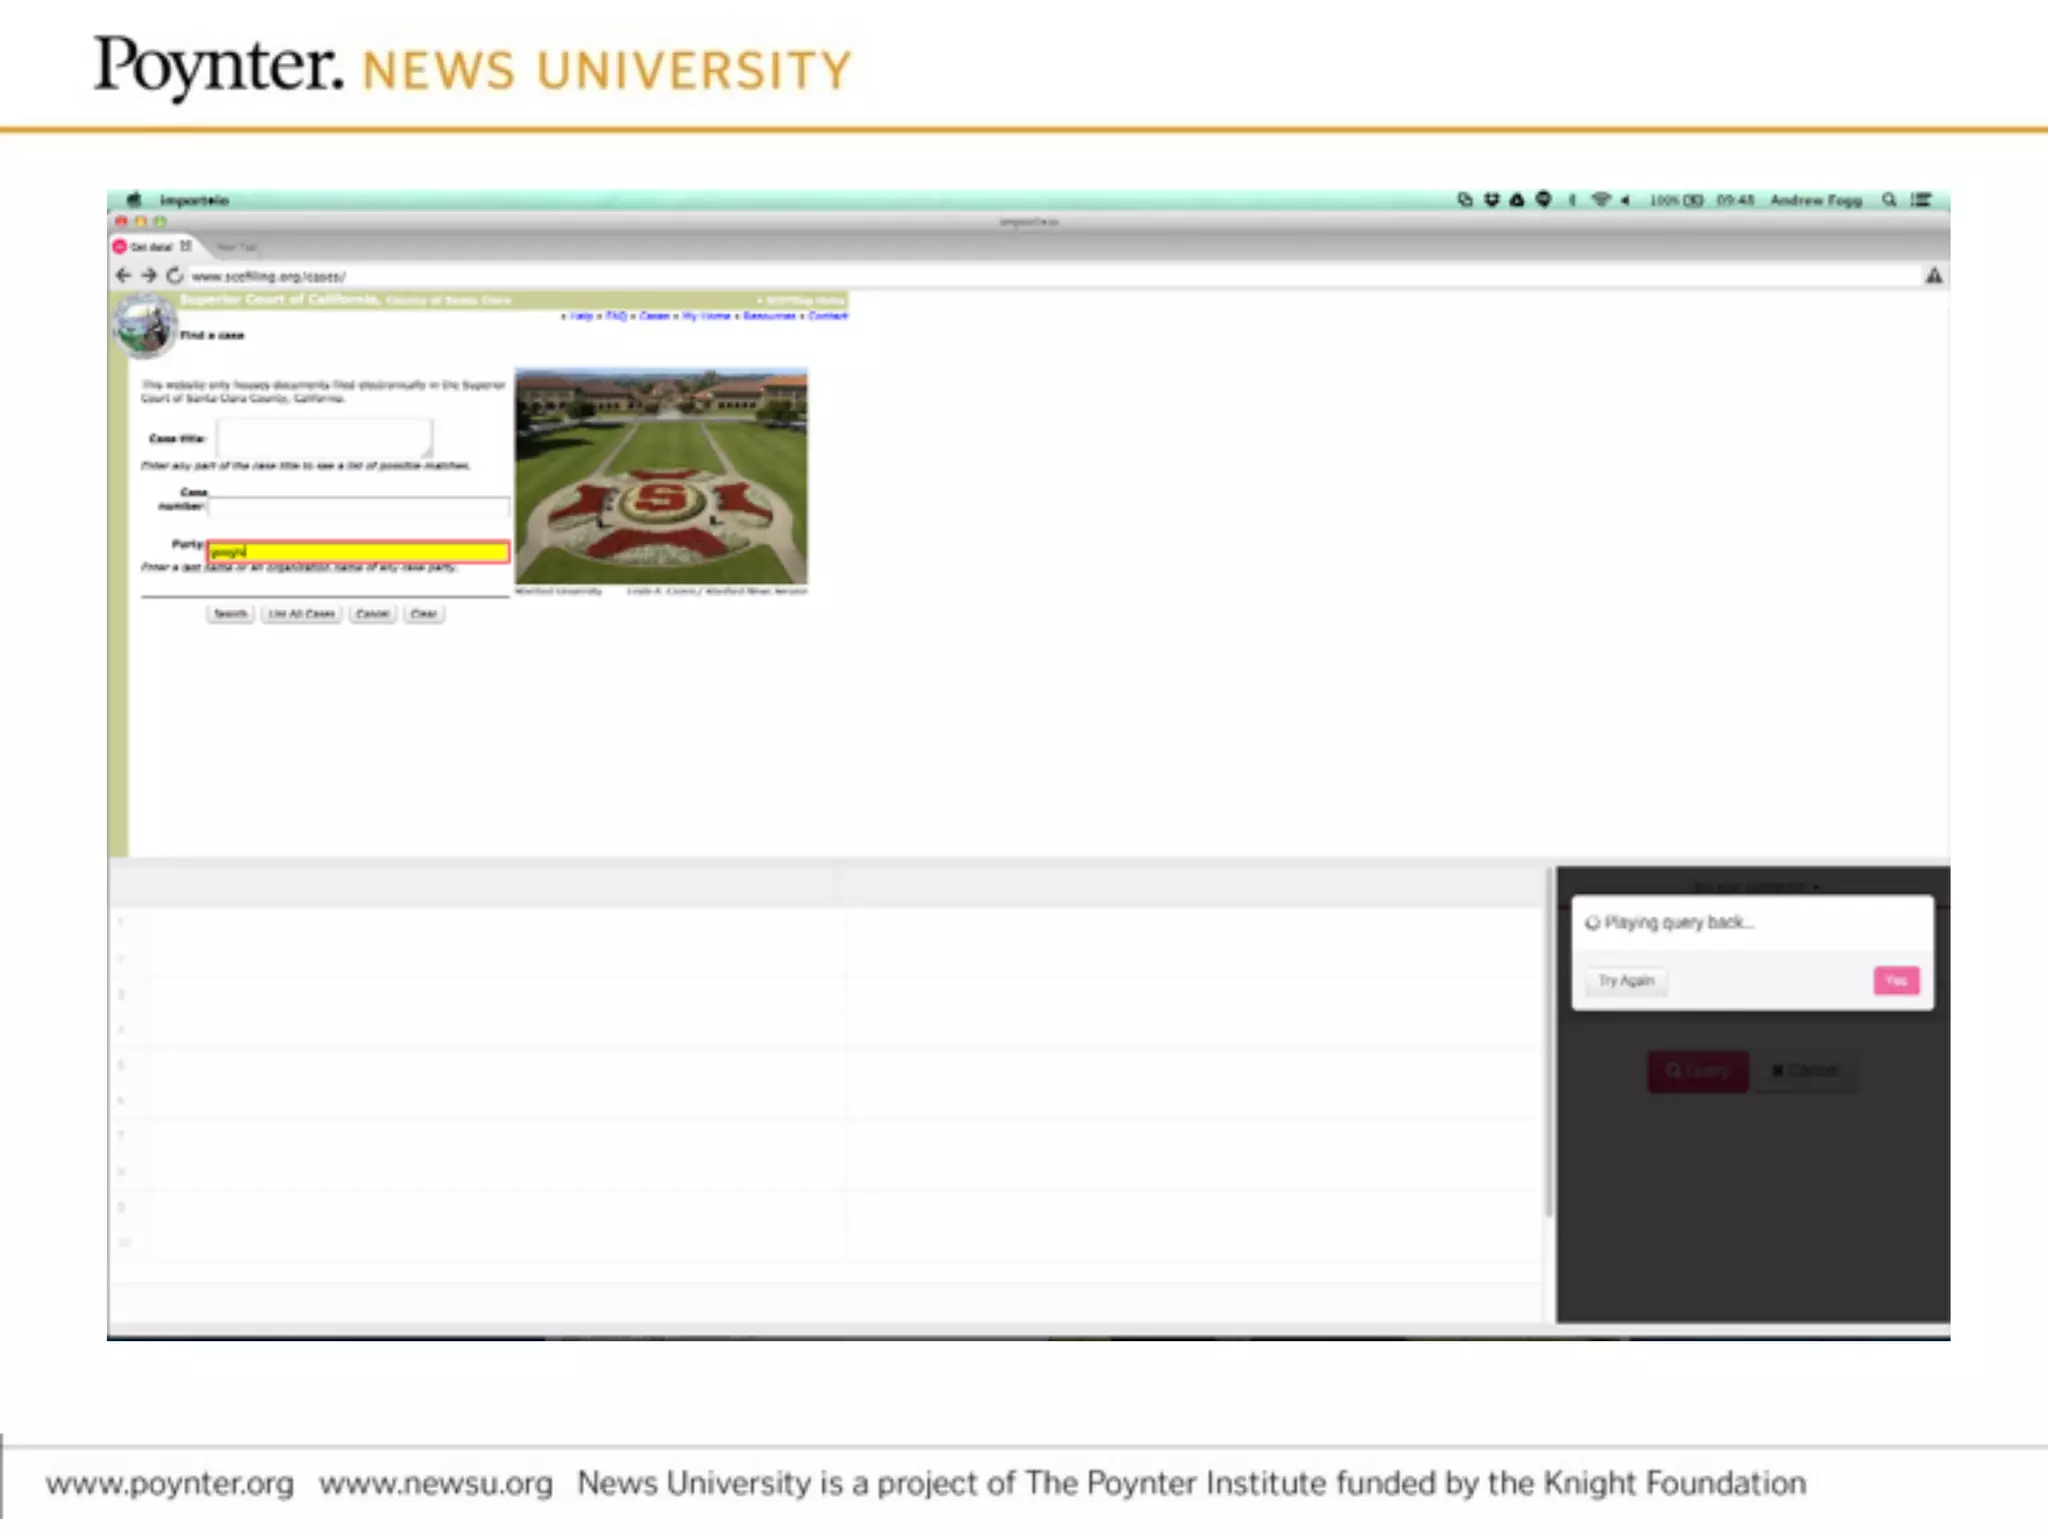Switch to the Get data browser tab
Image resolution: width=2048 pixels, height=1536 pixels.
[x=151, y=246]
